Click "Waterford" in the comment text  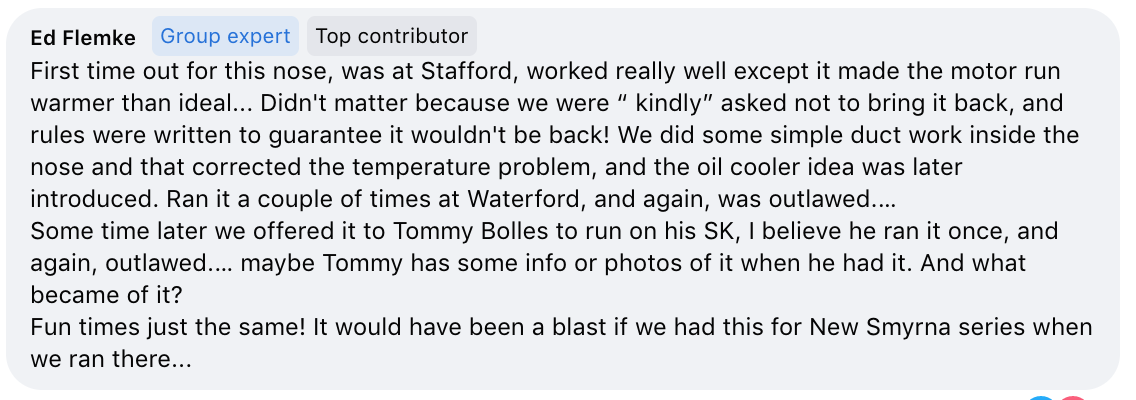tap(521, 199)
